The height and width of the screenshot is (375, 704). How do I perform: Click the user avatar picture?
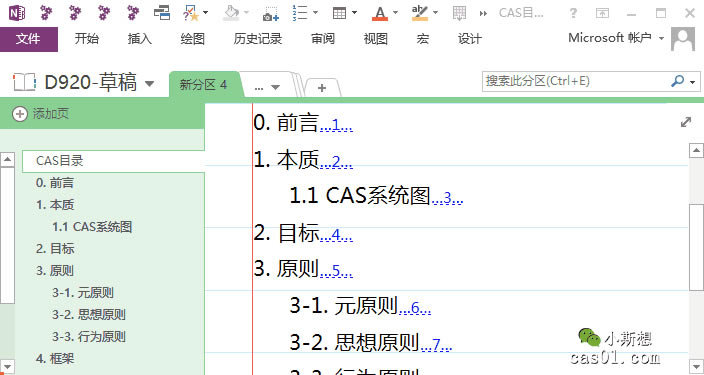click(x=683, y=39)
